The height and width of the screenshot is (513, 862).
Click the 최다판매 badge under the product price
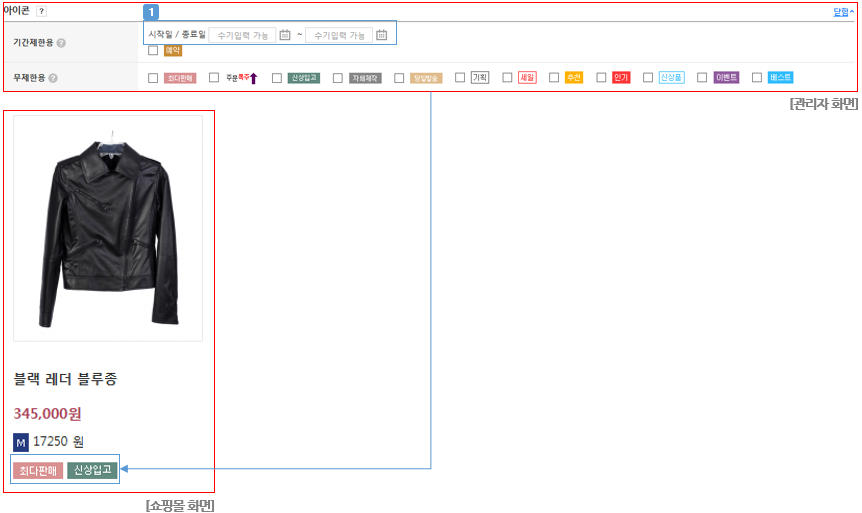(x=38, y=471)
